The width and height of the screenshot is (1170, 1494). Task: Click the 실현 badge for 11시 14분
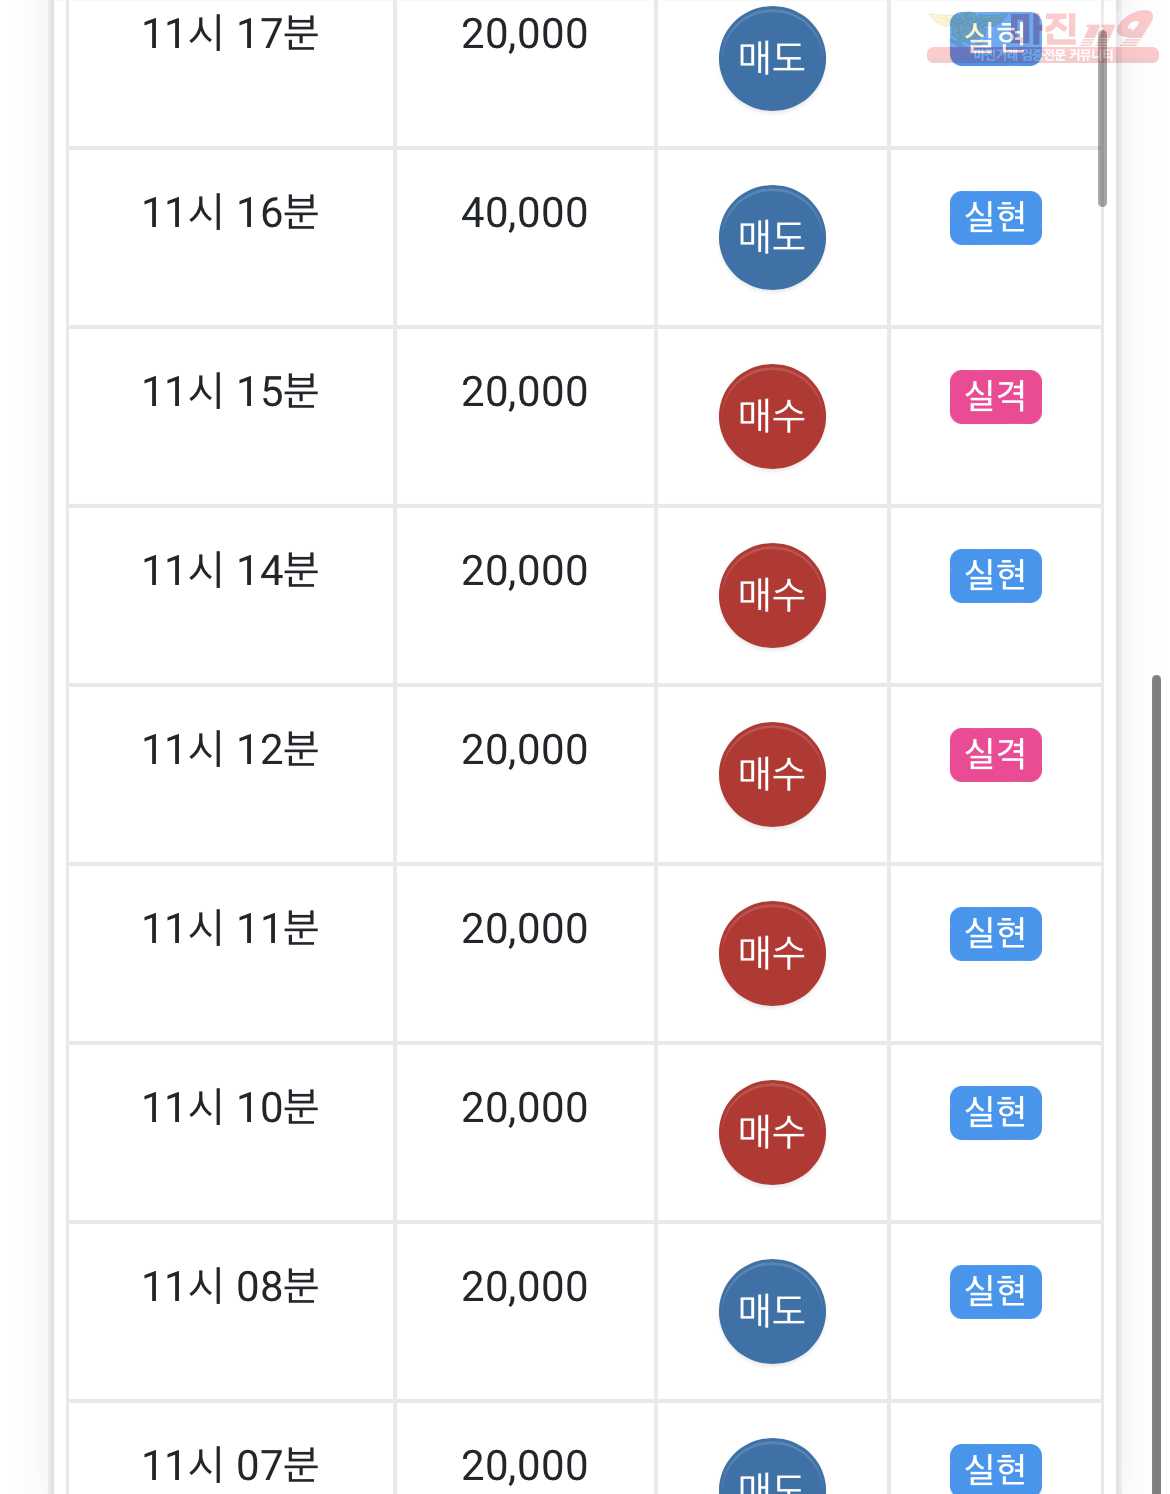pyautogui.click(x=995, y=576)
